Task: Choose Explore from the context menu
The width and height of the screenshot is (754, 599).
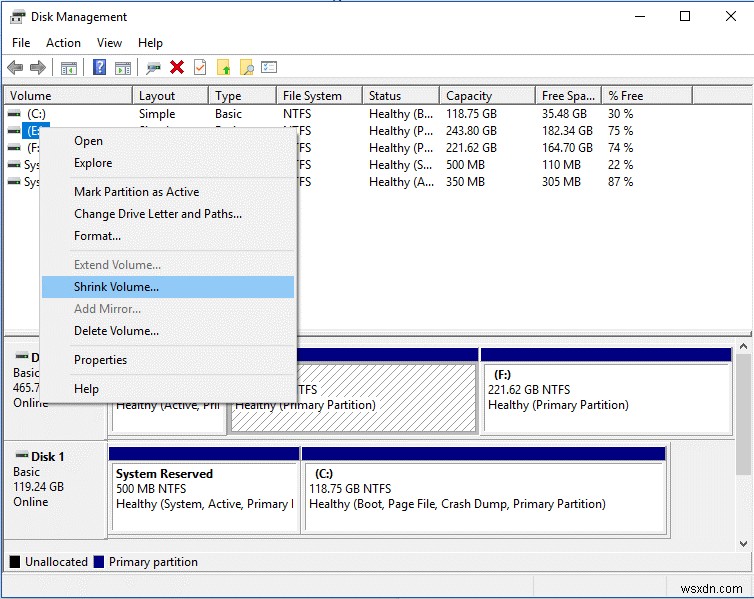Action: (168, 163)
